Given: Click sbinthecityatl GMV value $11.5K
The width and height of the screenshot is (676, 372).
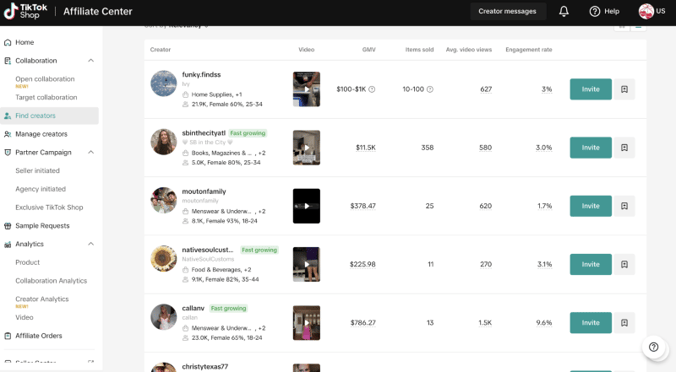Looking at the screenshot, I should (x=366, y=147).
